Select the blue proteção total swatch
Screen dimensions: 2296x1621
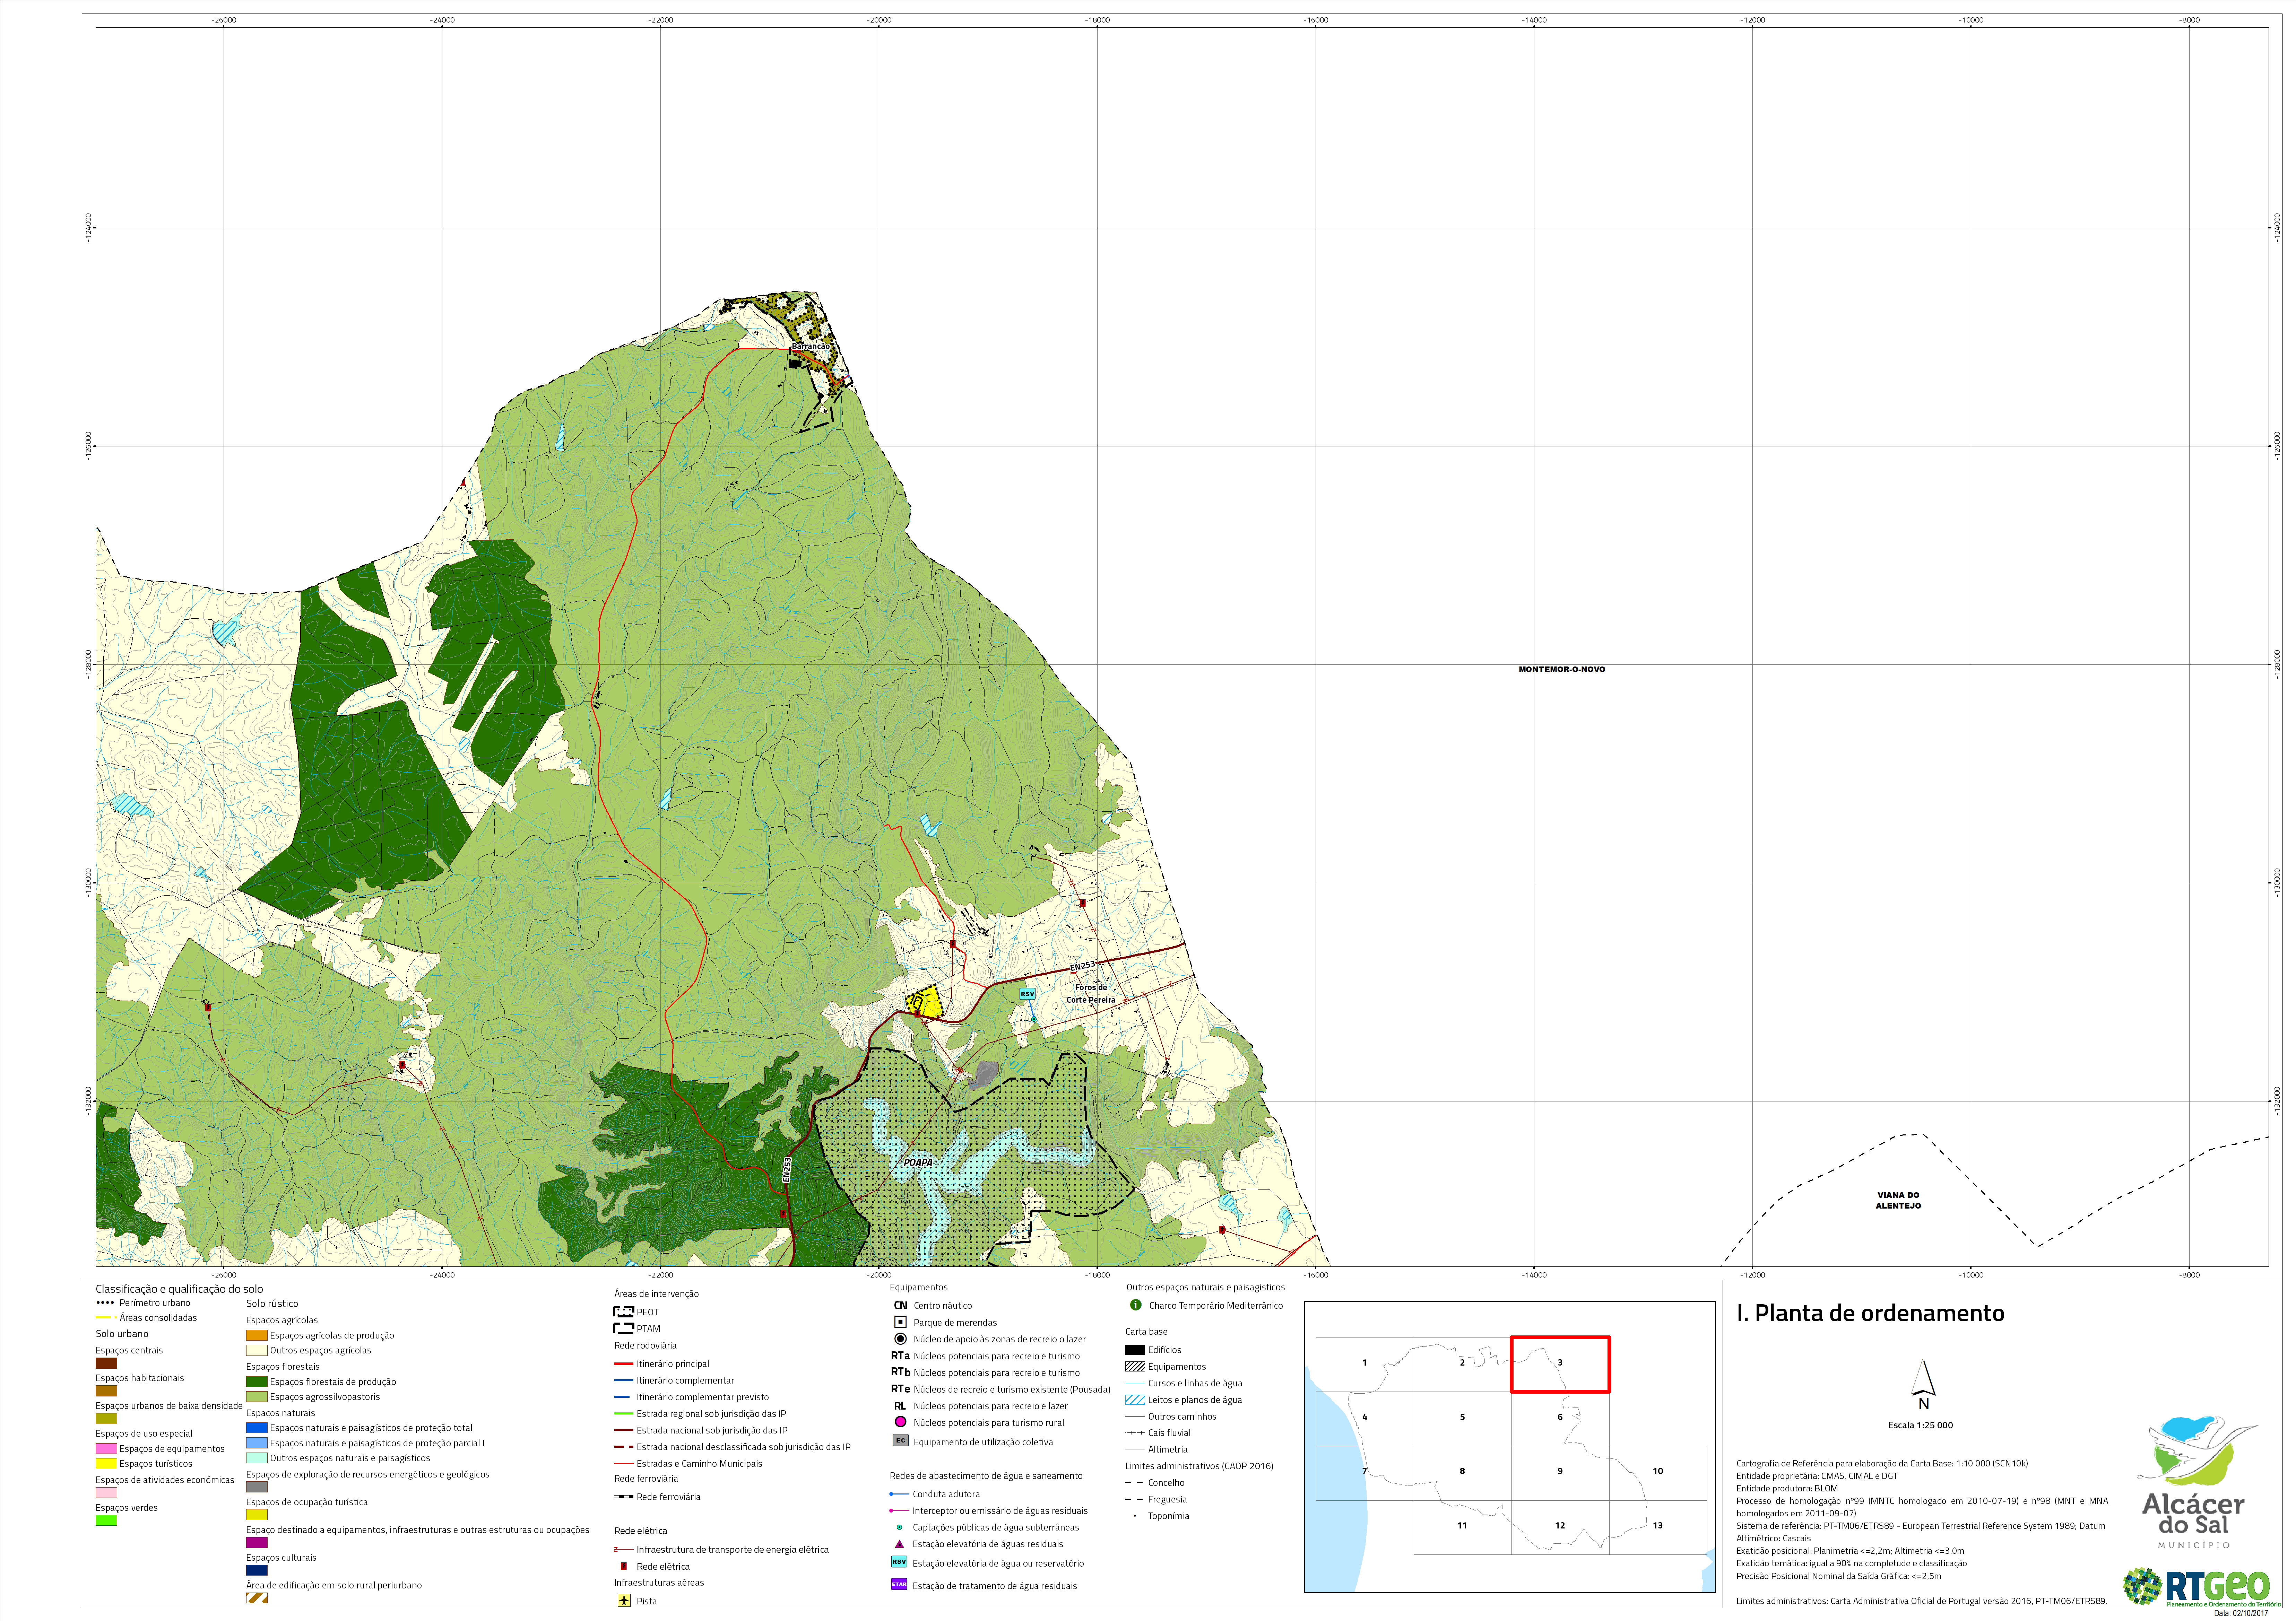pyautogui.click(x=257, y=1428)
